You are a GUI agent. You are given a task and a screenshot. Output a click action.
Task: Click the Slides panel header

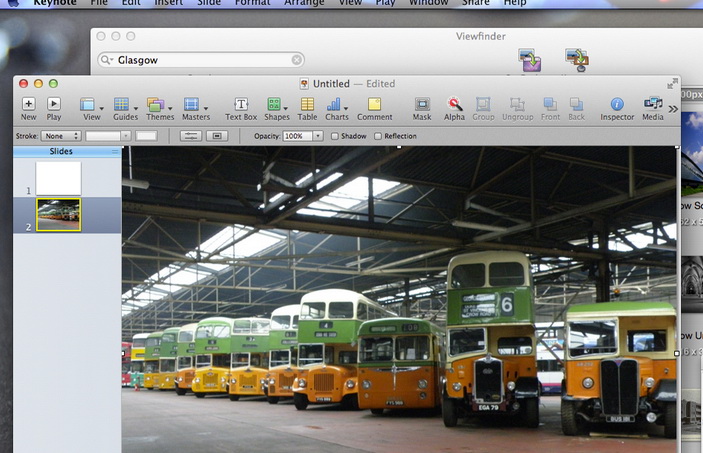61,151
